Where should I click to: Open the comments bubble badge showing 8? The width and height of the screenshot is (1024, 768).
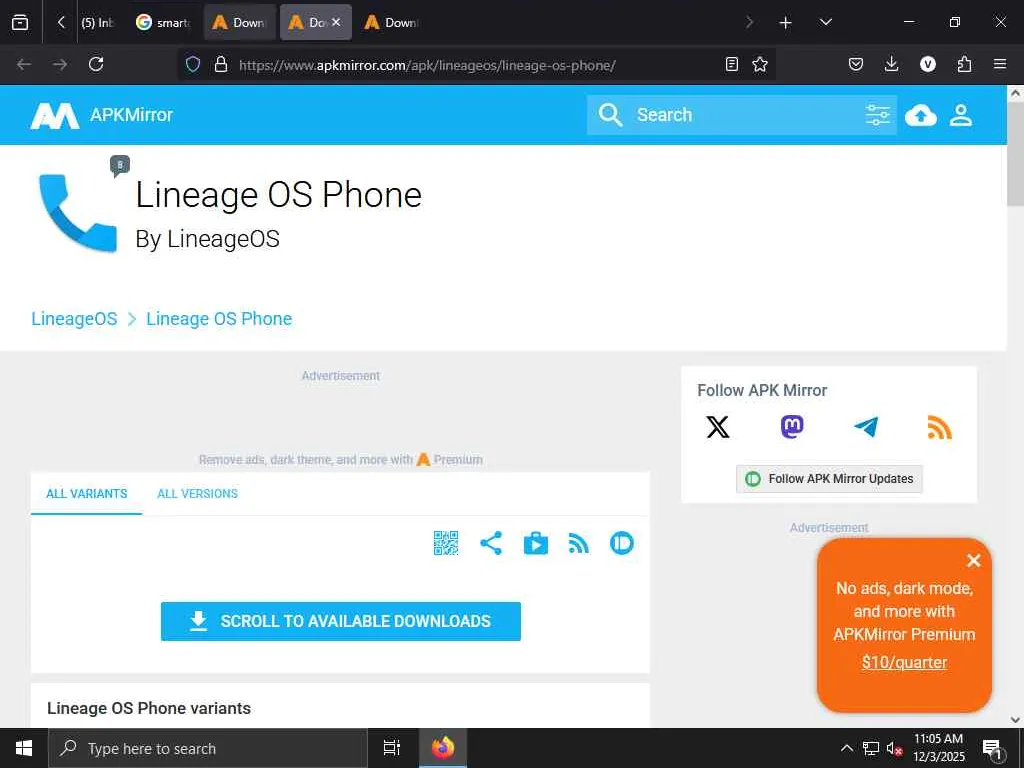click(x=120, y=166)
